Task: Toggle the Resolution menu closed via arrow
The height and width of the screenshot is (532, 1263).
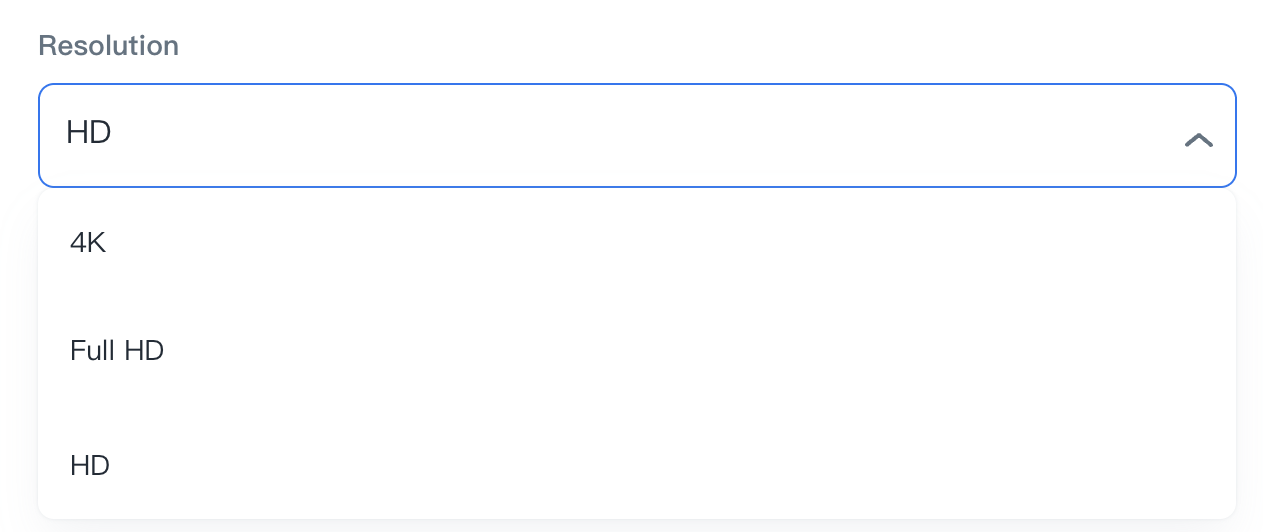Action: click(1198, 140)
